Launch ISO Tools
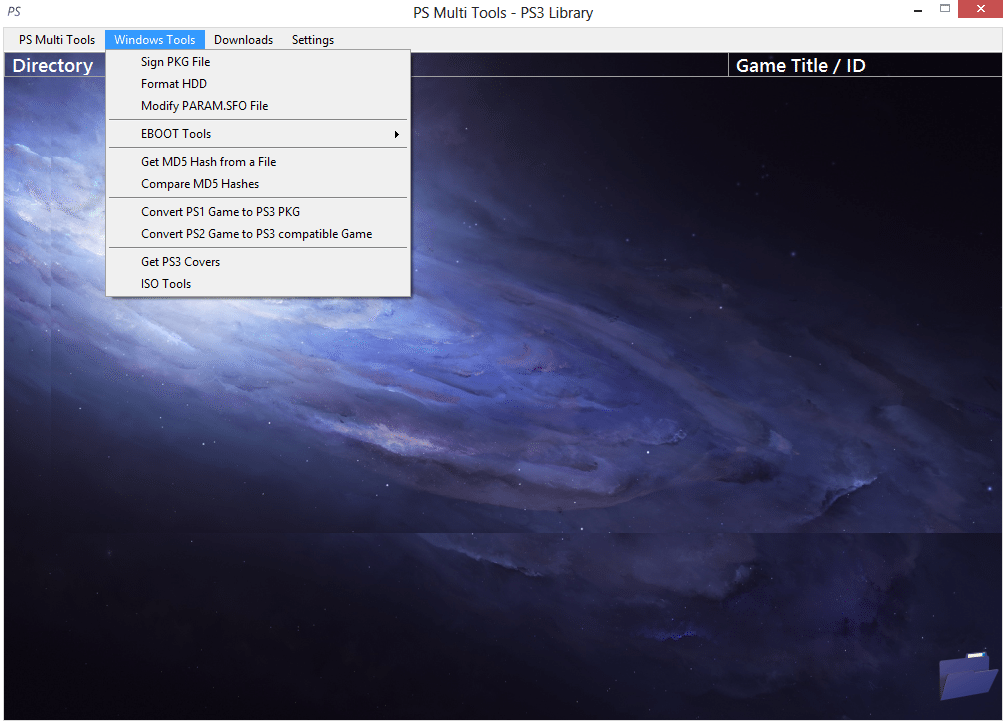The image size is (1006, 721). pos(166,284)
